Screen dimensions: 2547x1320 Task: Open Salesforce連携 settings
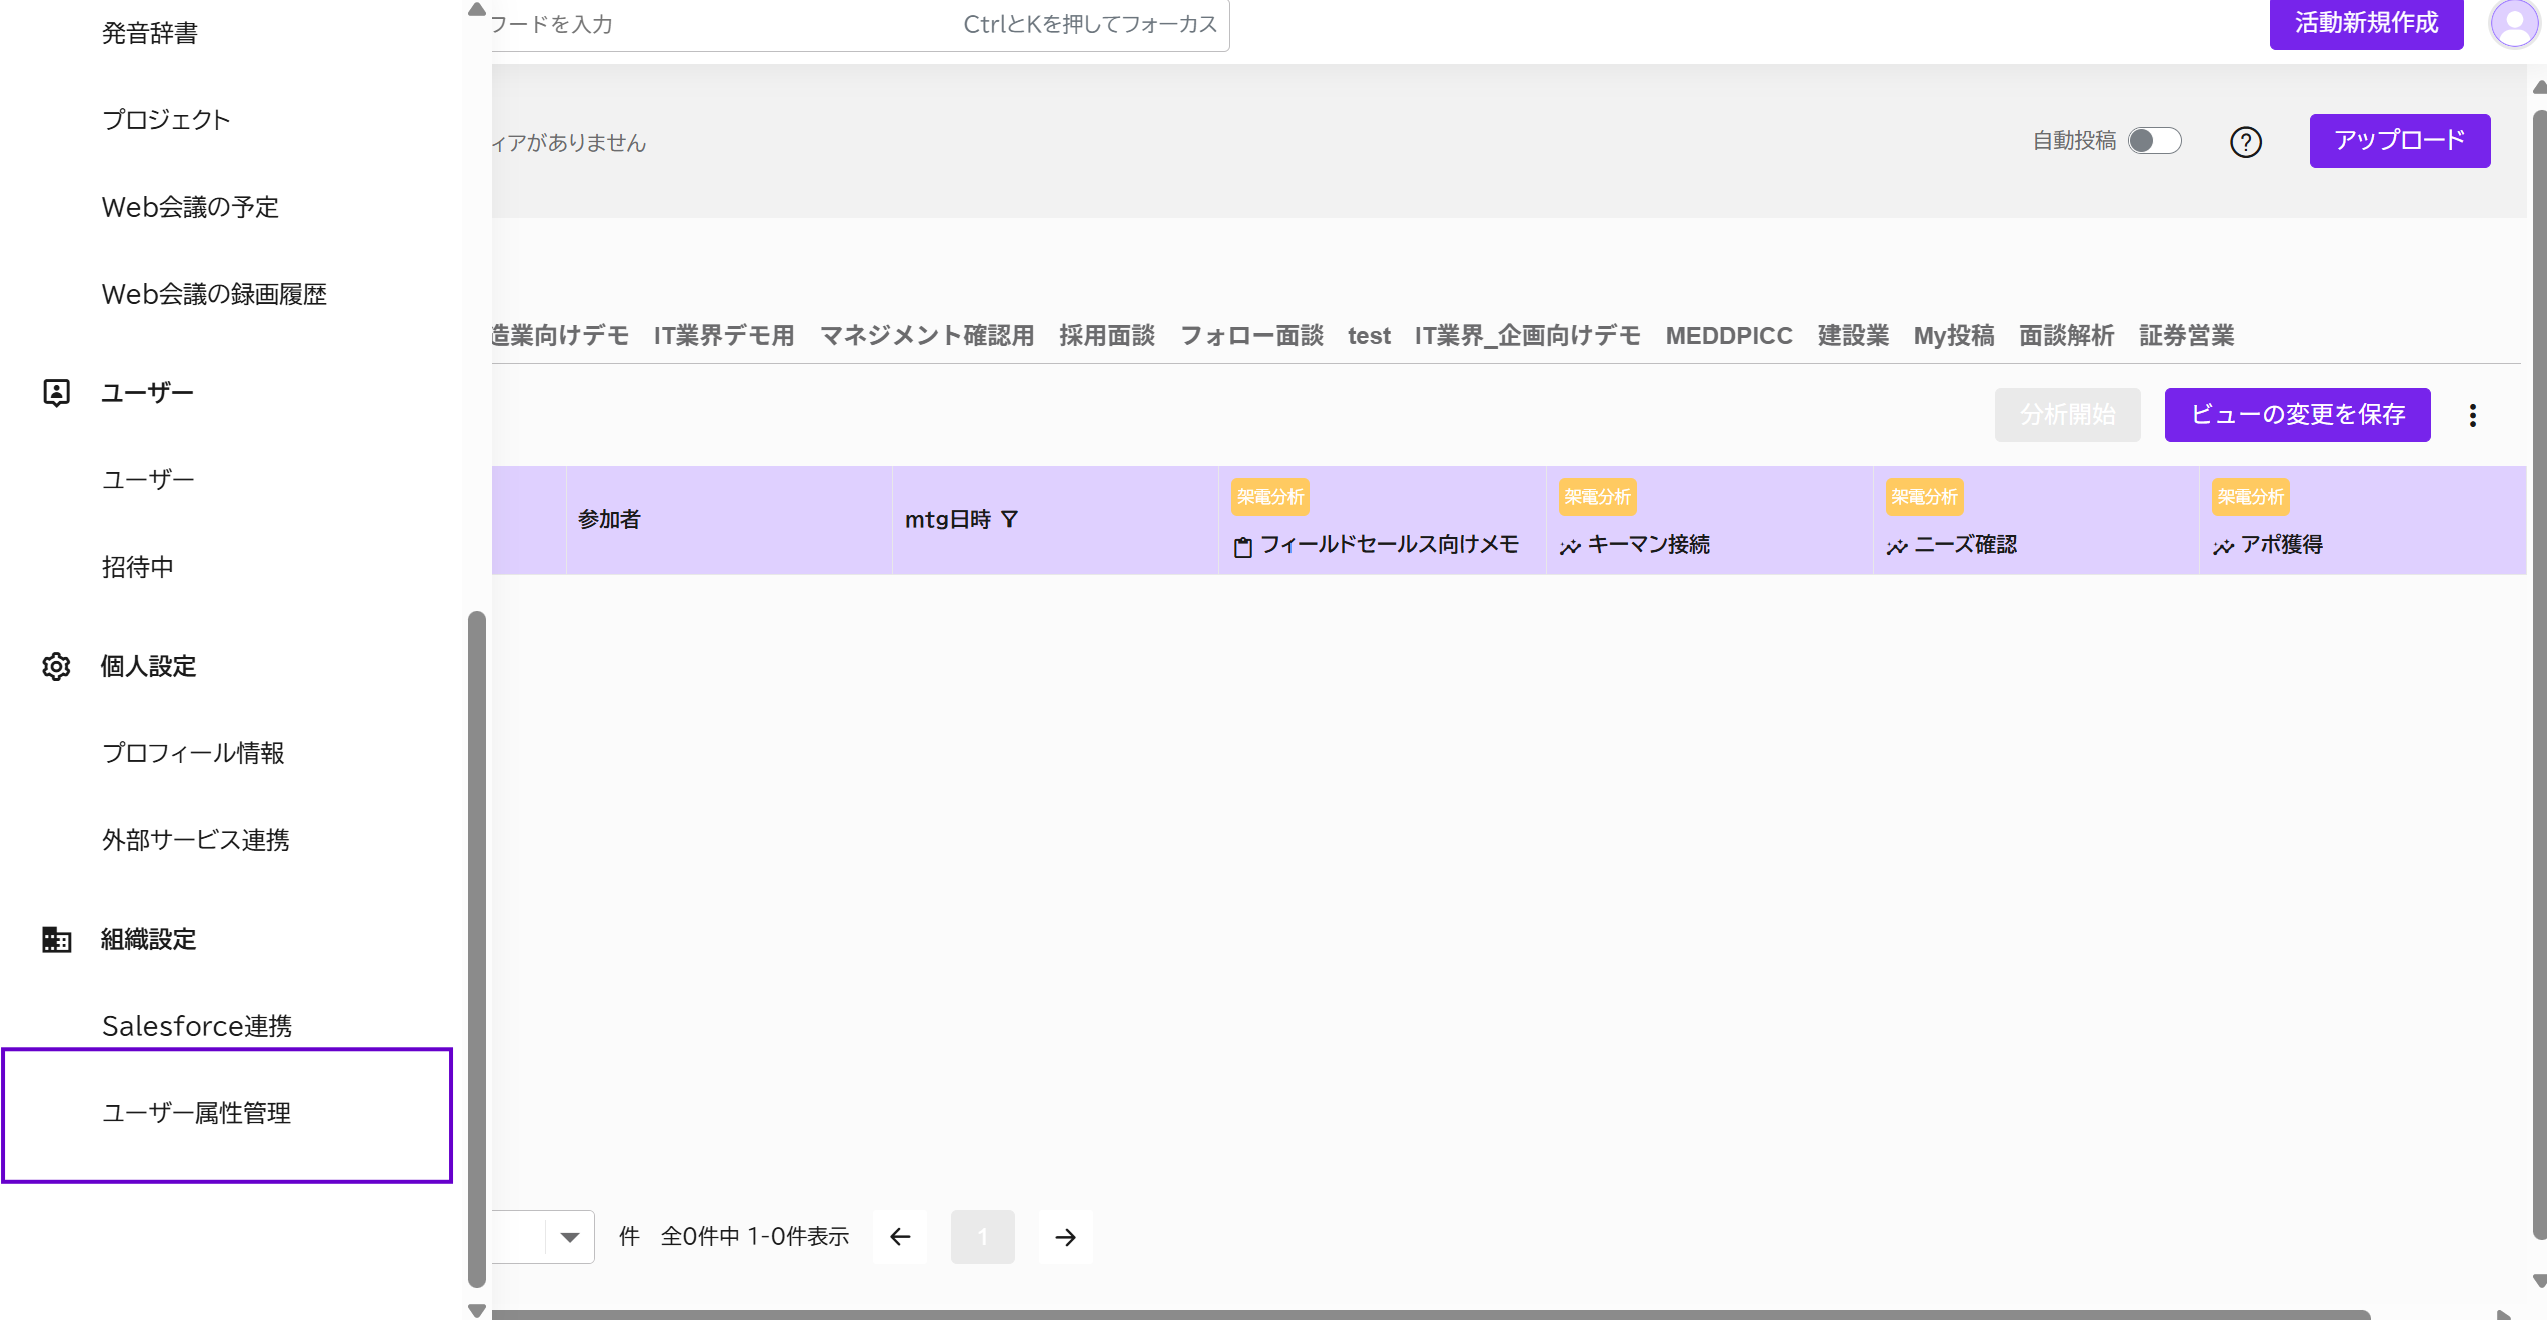[x=197, y=1026]
